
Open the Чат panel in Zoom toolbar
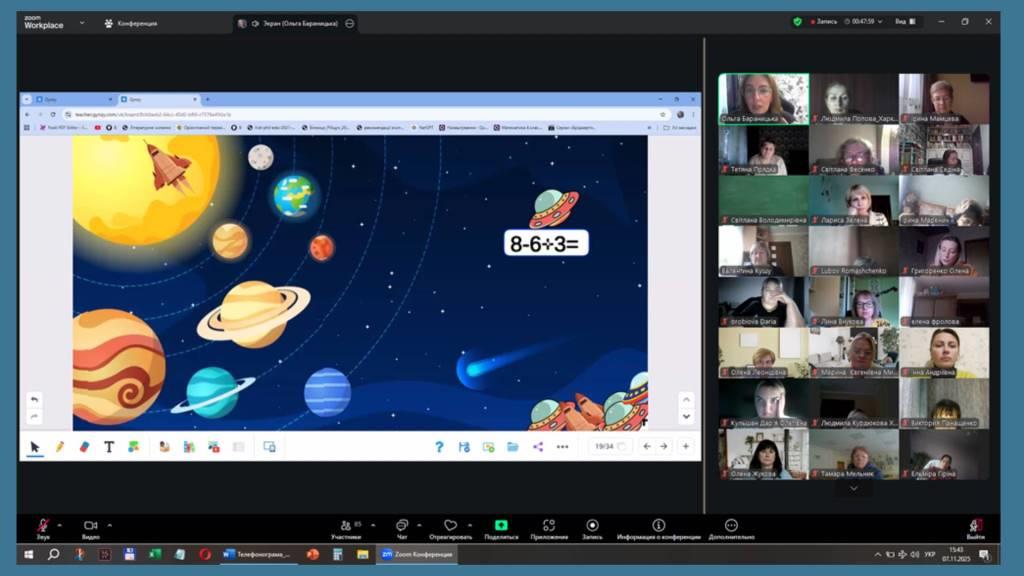[x=402, y=526]
